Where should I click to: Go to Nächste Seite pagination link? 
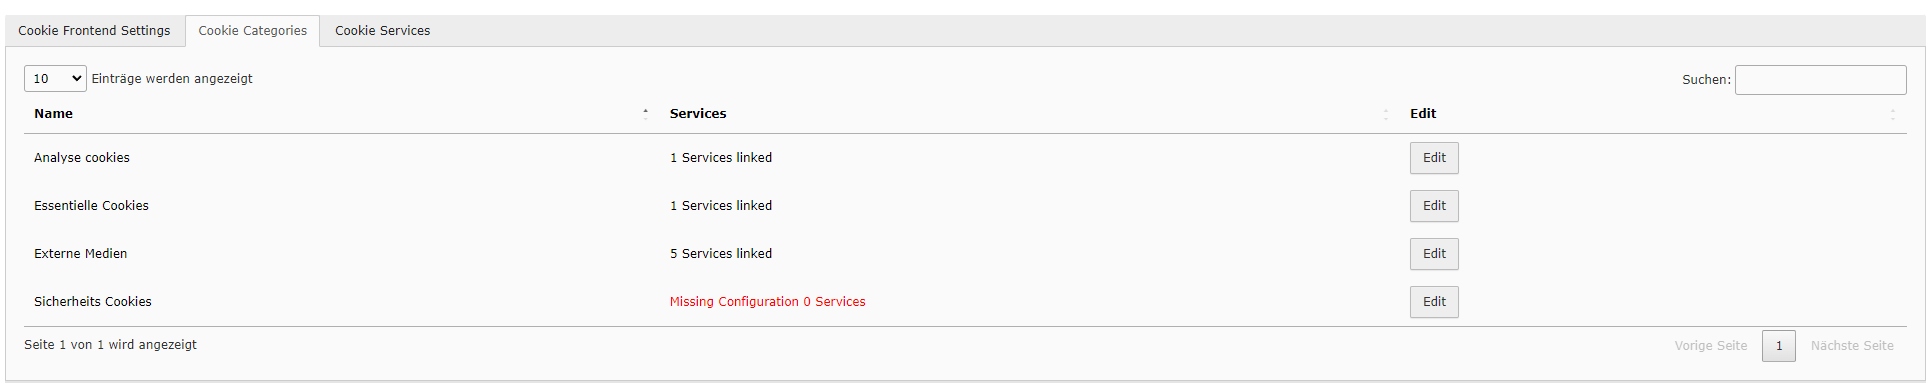(x=1852, y=346)
